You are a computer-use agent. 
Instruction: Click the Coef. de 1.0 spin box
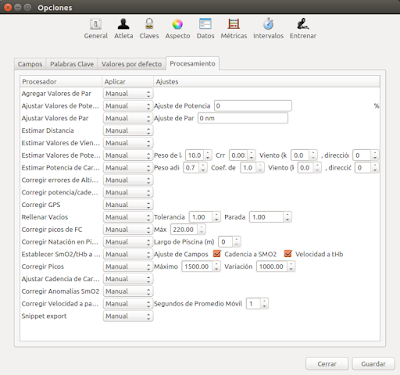click(x=252, y=168)
